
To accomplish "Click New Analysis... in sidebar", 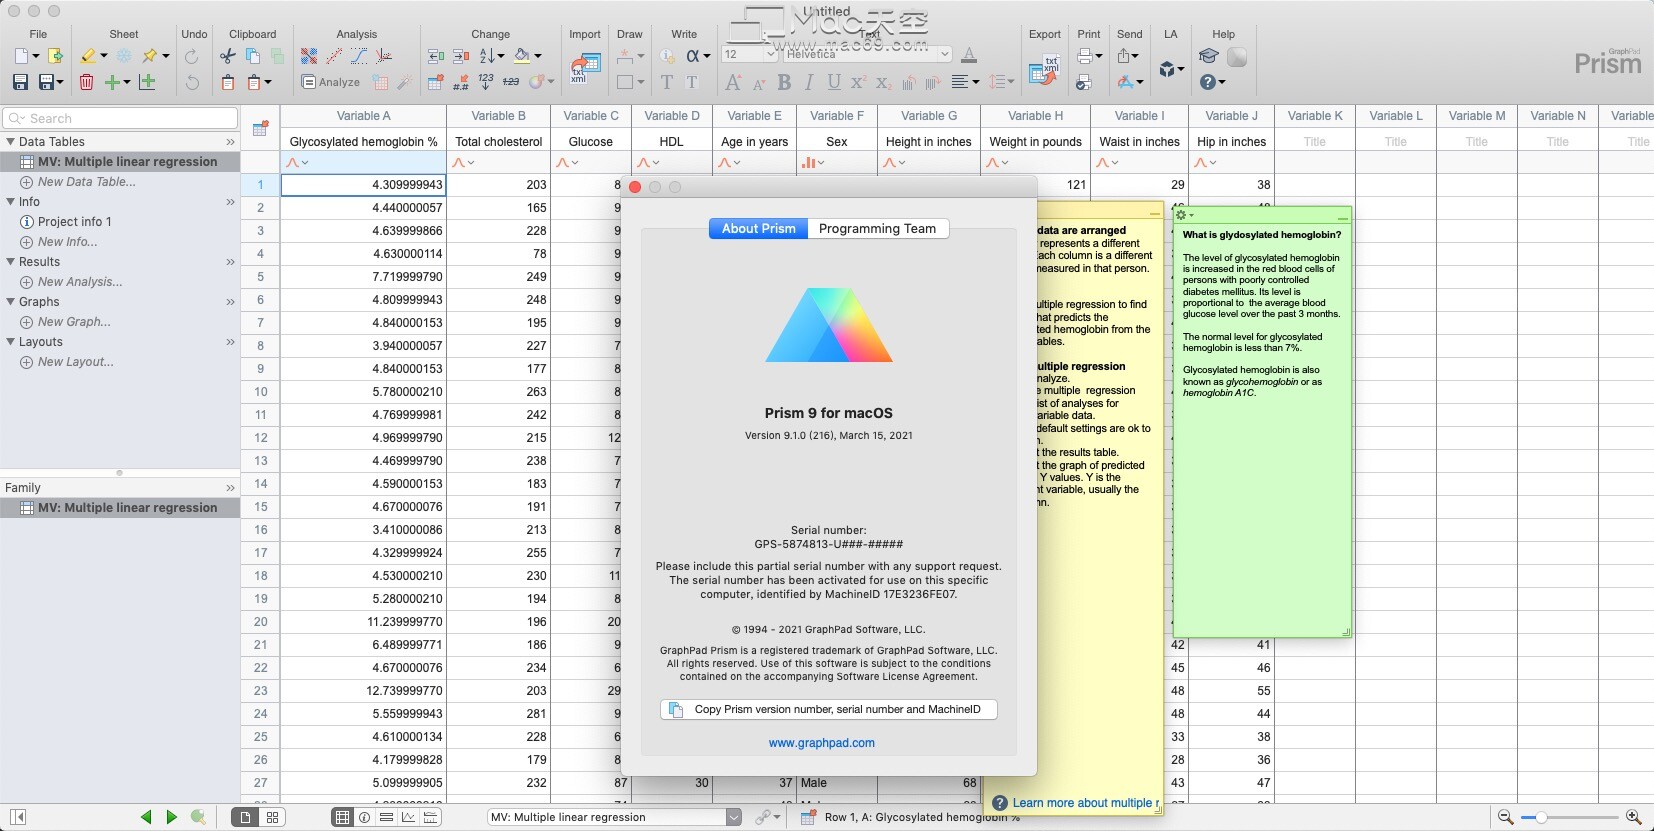I will pyautogui.click(x=80, y=282).
